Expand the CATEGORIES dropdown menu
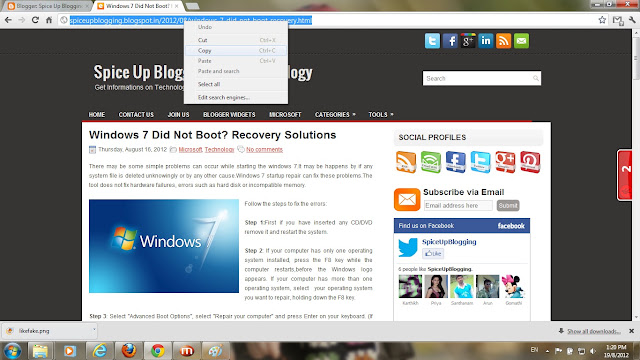Screen dimensions: 640x360 [335, 115]
